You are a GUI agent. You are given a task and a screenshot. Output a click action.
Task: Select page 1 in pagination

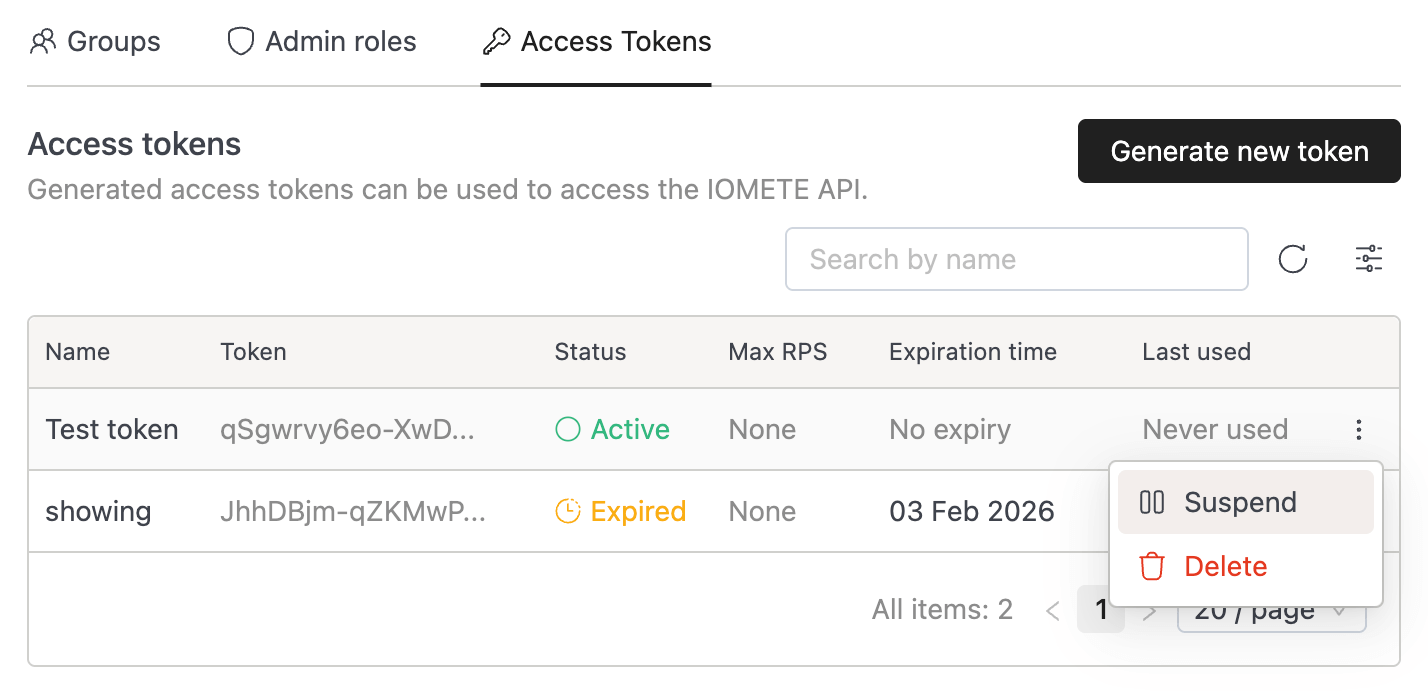tap(1100, 610)
